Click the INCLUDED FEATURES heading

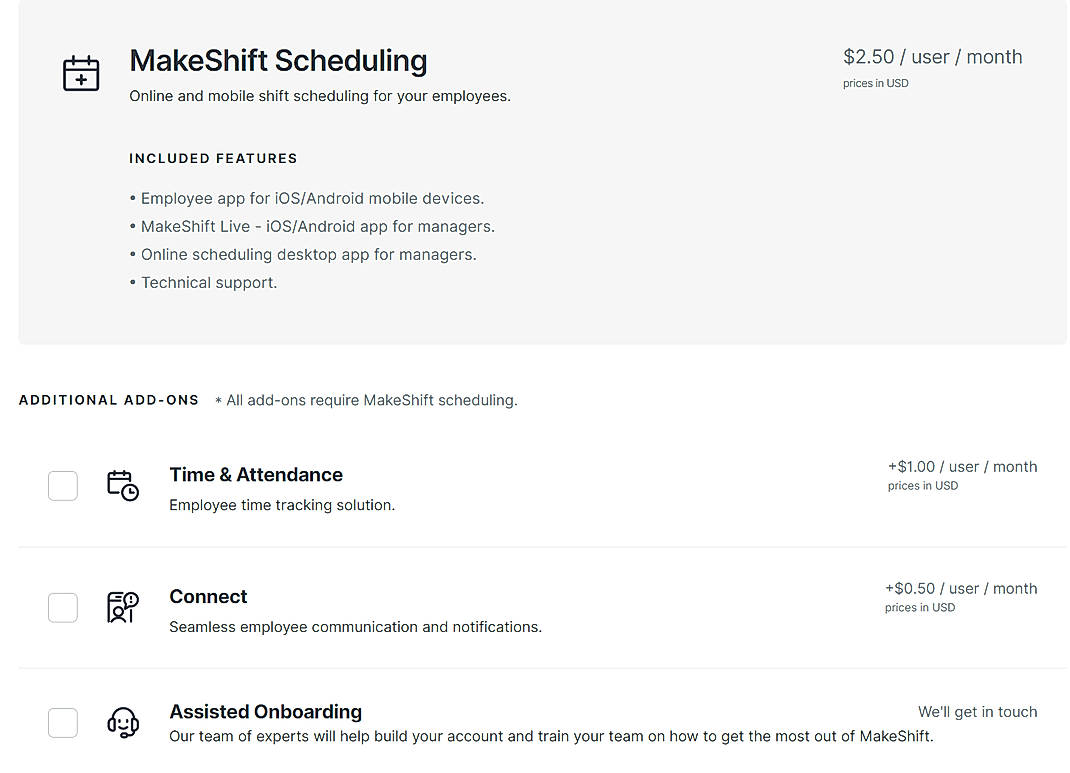coord(212,158)
